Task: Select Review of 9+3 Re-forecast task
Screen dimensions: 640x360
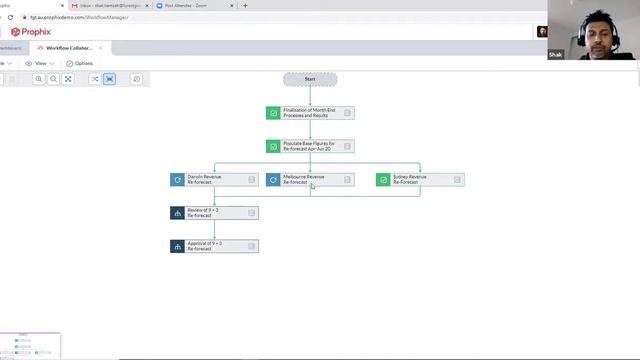Action: [x=214, y=213]
